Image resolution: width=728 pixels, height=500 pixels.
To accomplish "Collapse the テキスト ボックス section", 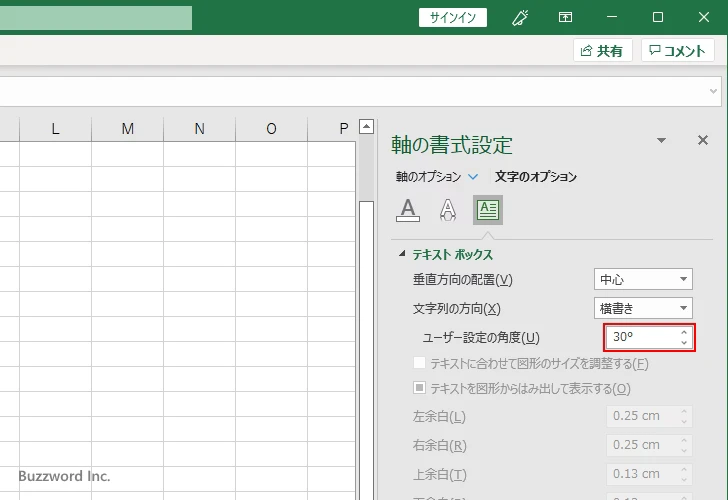I will tap(402, 254).
